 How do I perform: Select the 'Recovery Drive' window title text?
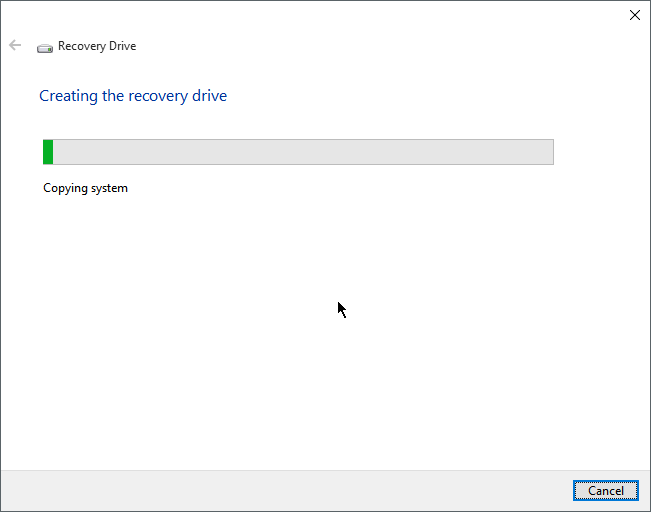coord(97,46)
